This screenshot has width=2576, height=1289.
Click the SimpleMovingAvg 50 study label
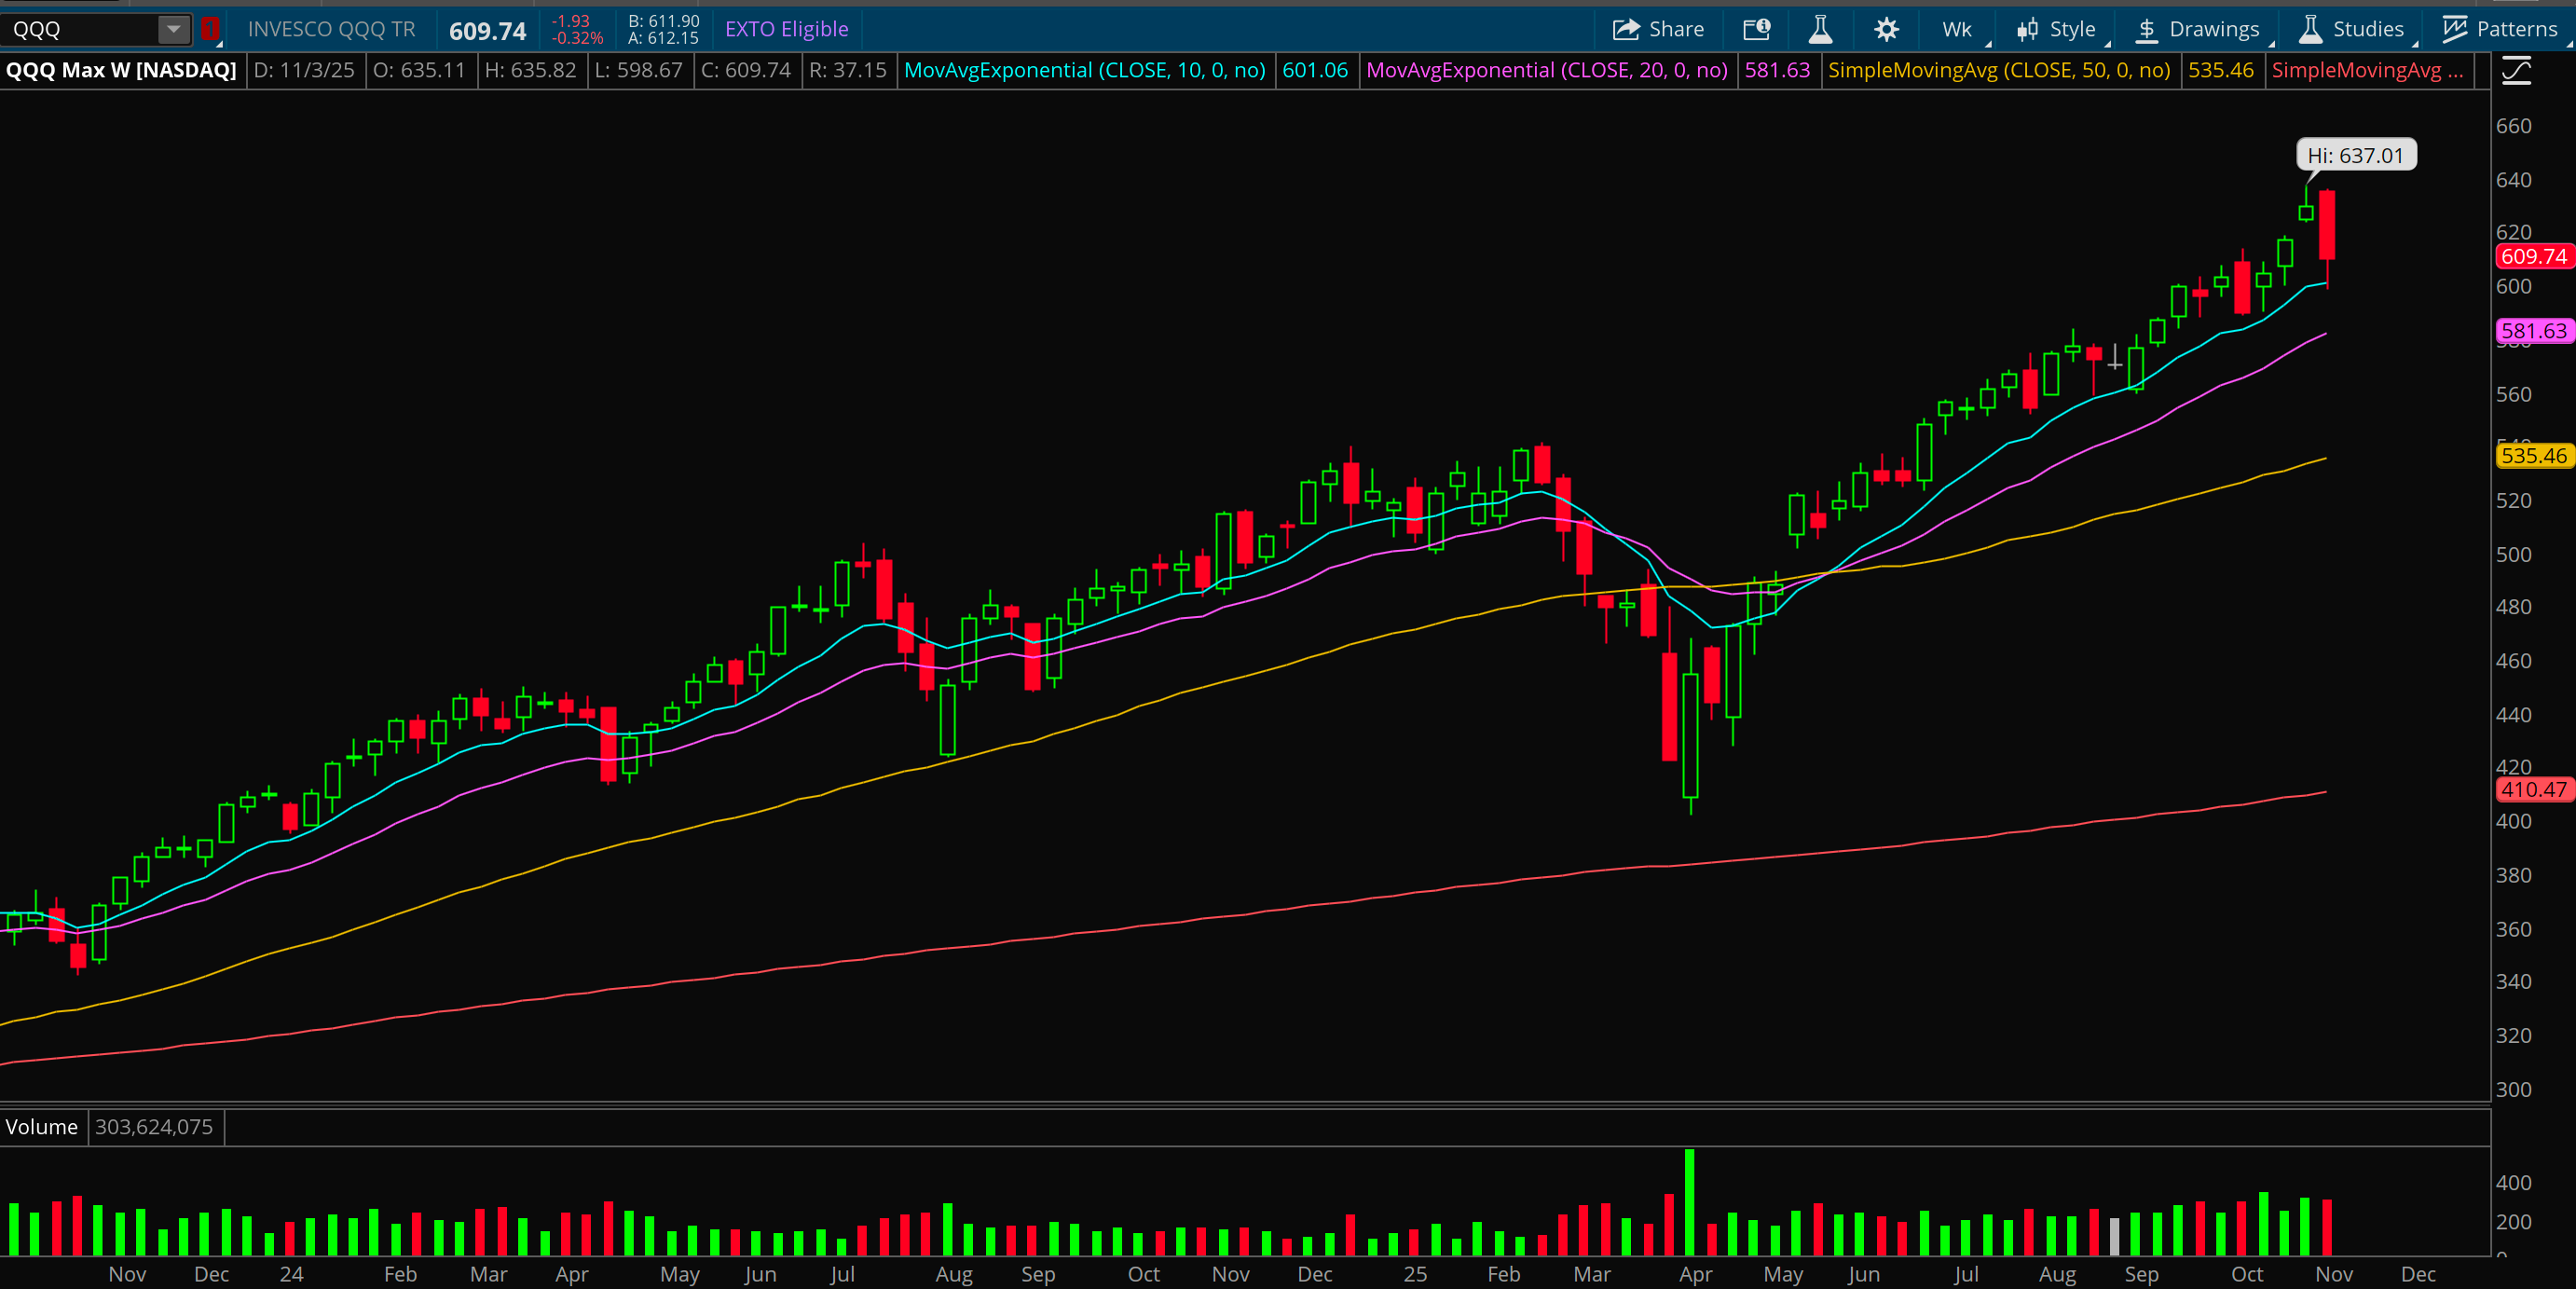click(x=1998, y=70)
